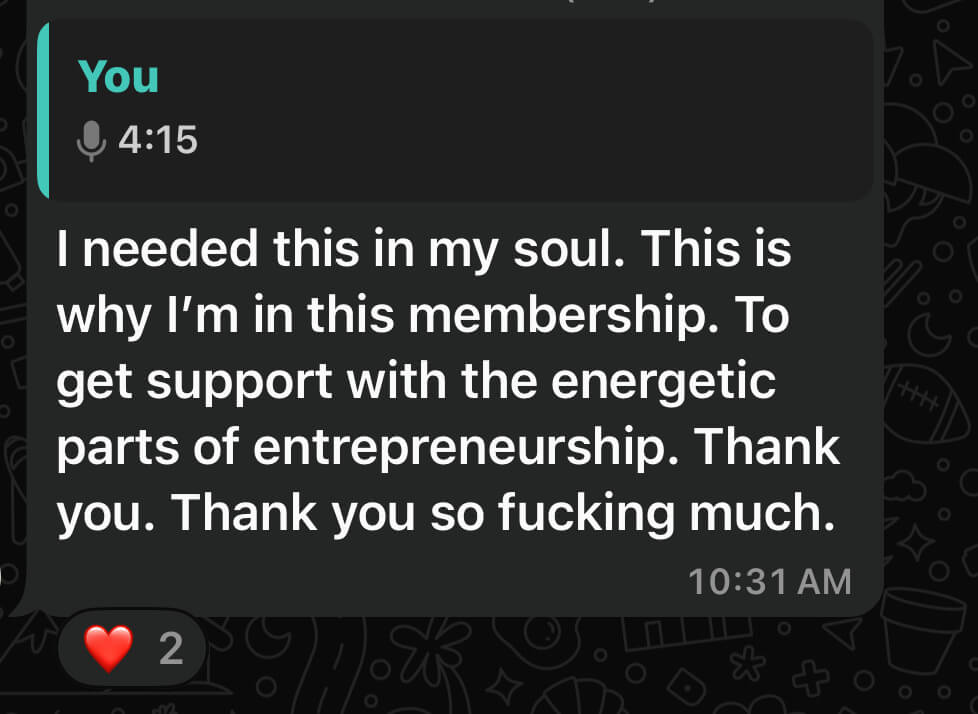Image resolution: width=978 pixels, height=714 pixels.
Task: Click the teal bar on quoted reply
Action: coord(42,110)
